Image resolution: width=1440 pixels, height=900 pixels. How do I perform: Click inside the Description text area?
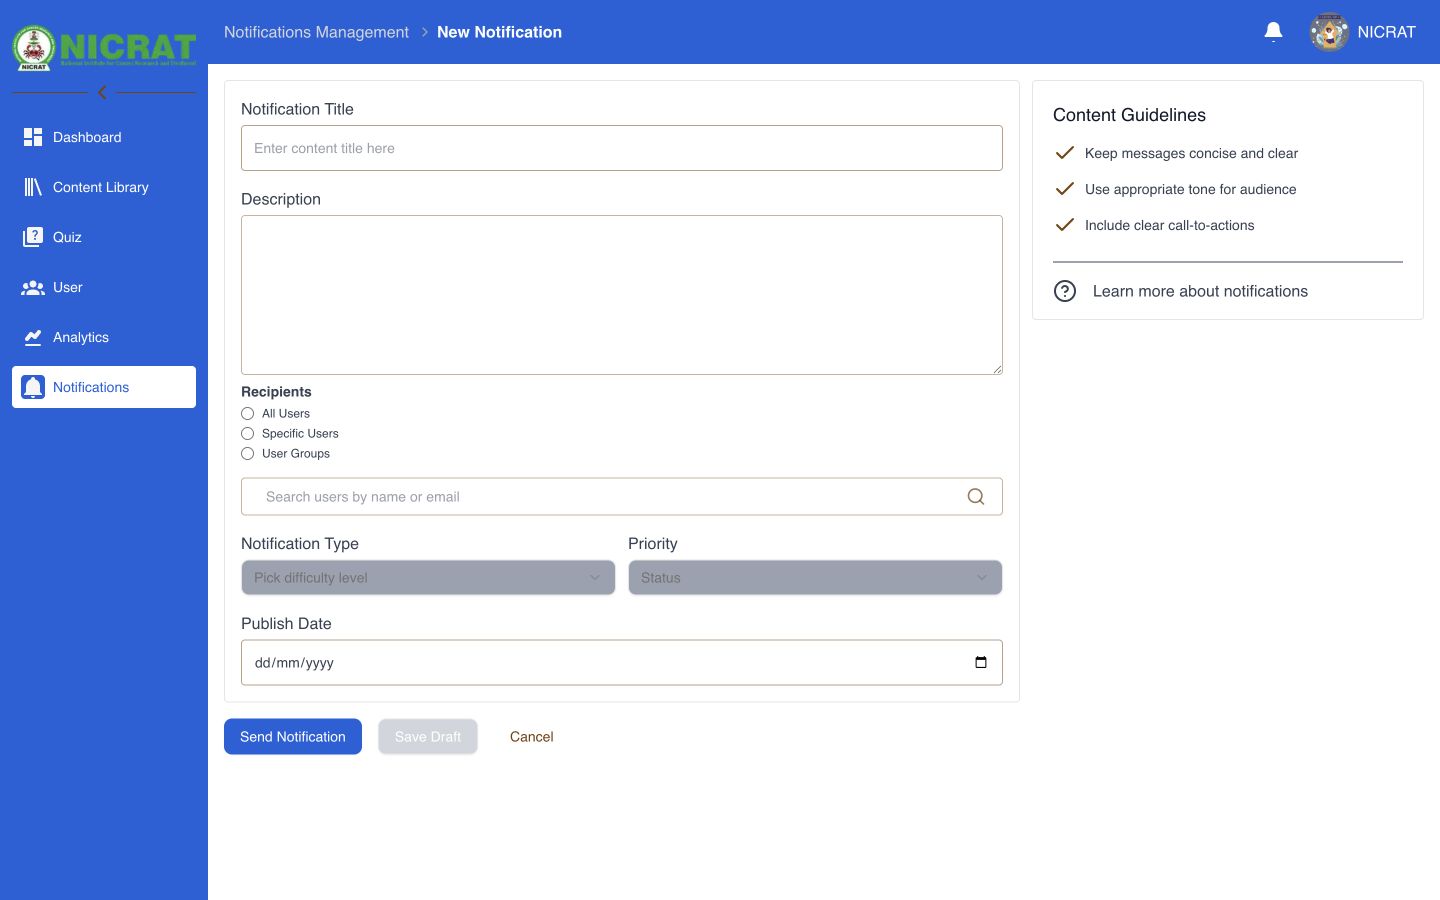622,295
